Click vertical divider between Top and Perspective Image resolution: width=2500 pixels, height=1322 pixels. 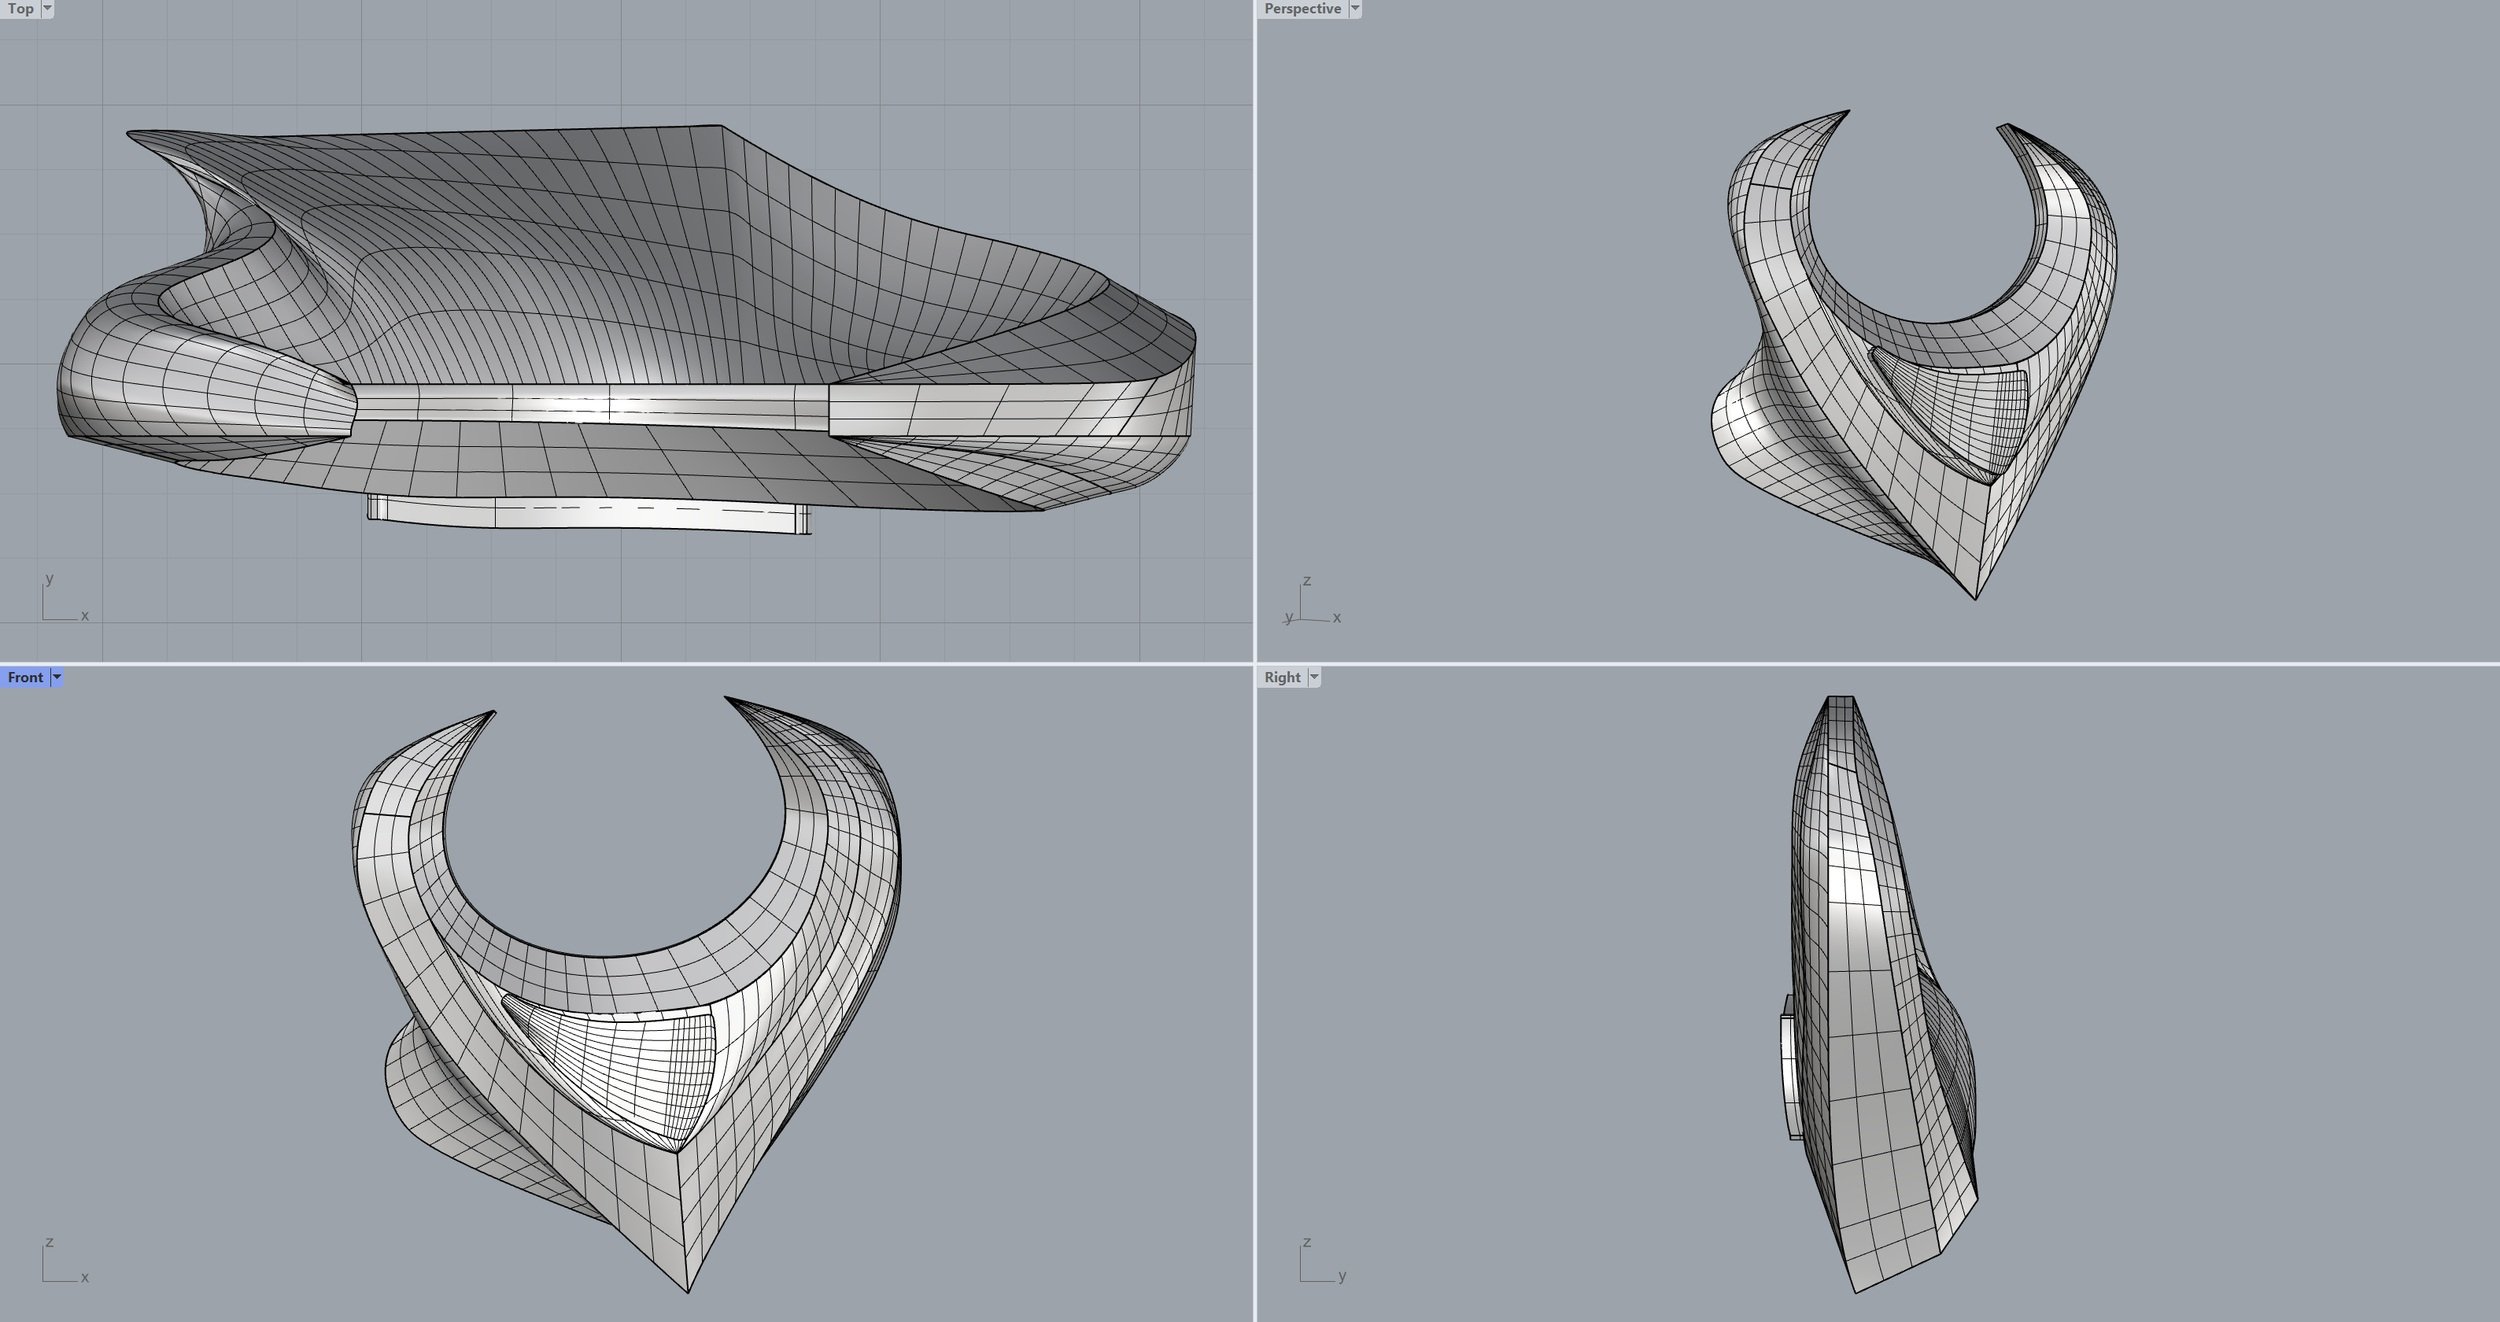tap(1254, 330)
